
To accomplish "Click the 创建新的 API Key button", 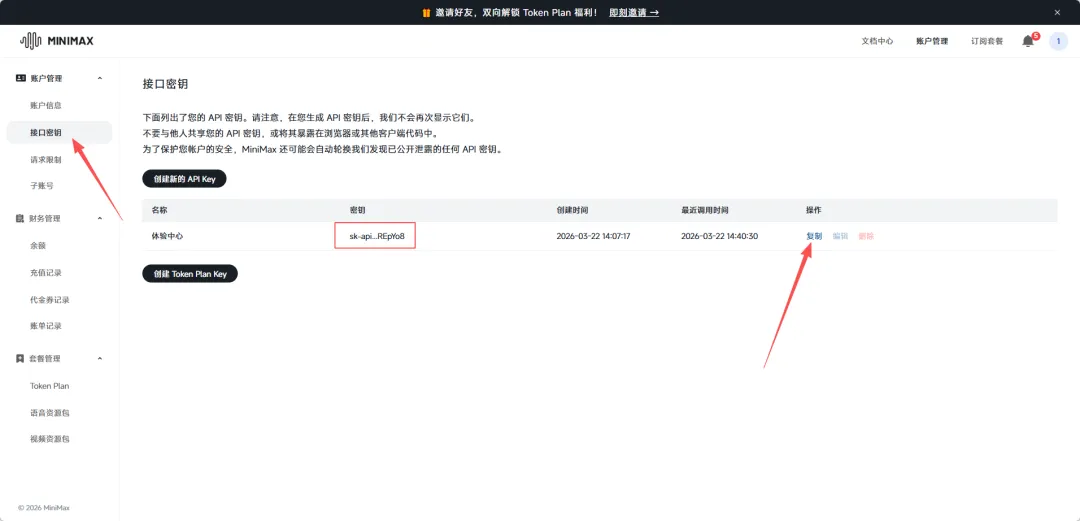I will tap(185, 178).
